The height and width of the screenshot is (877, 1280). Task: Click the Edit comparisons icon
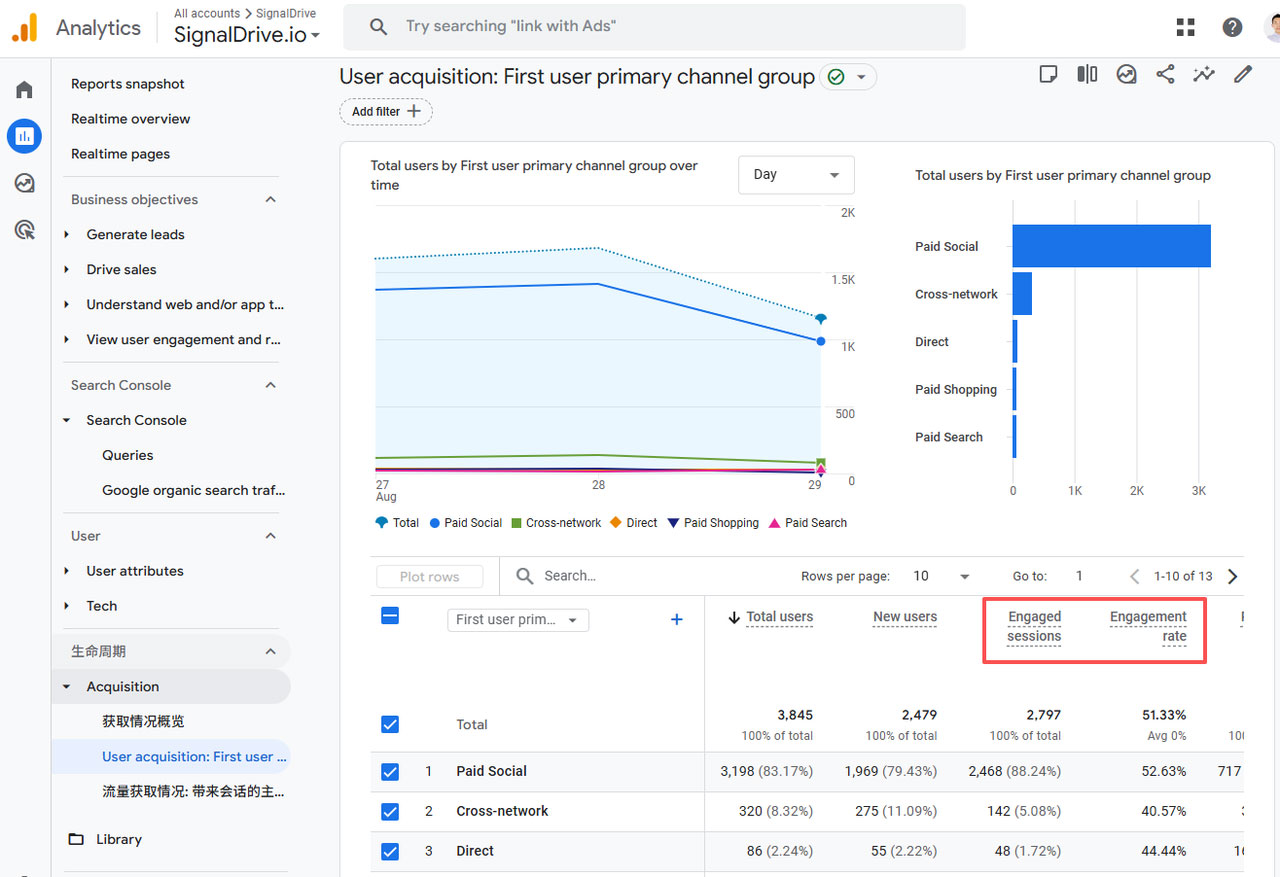coord(1087,74)
